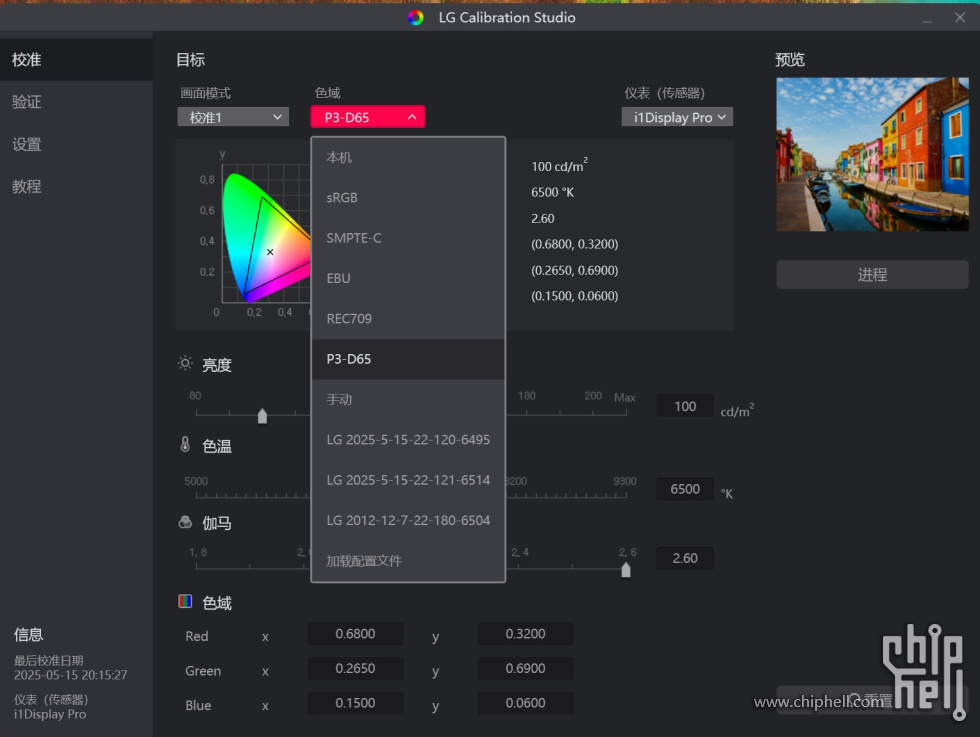Click the color temperature field showing 6500
This screenshot has height=737, width=980.
(x=685, y=489)
